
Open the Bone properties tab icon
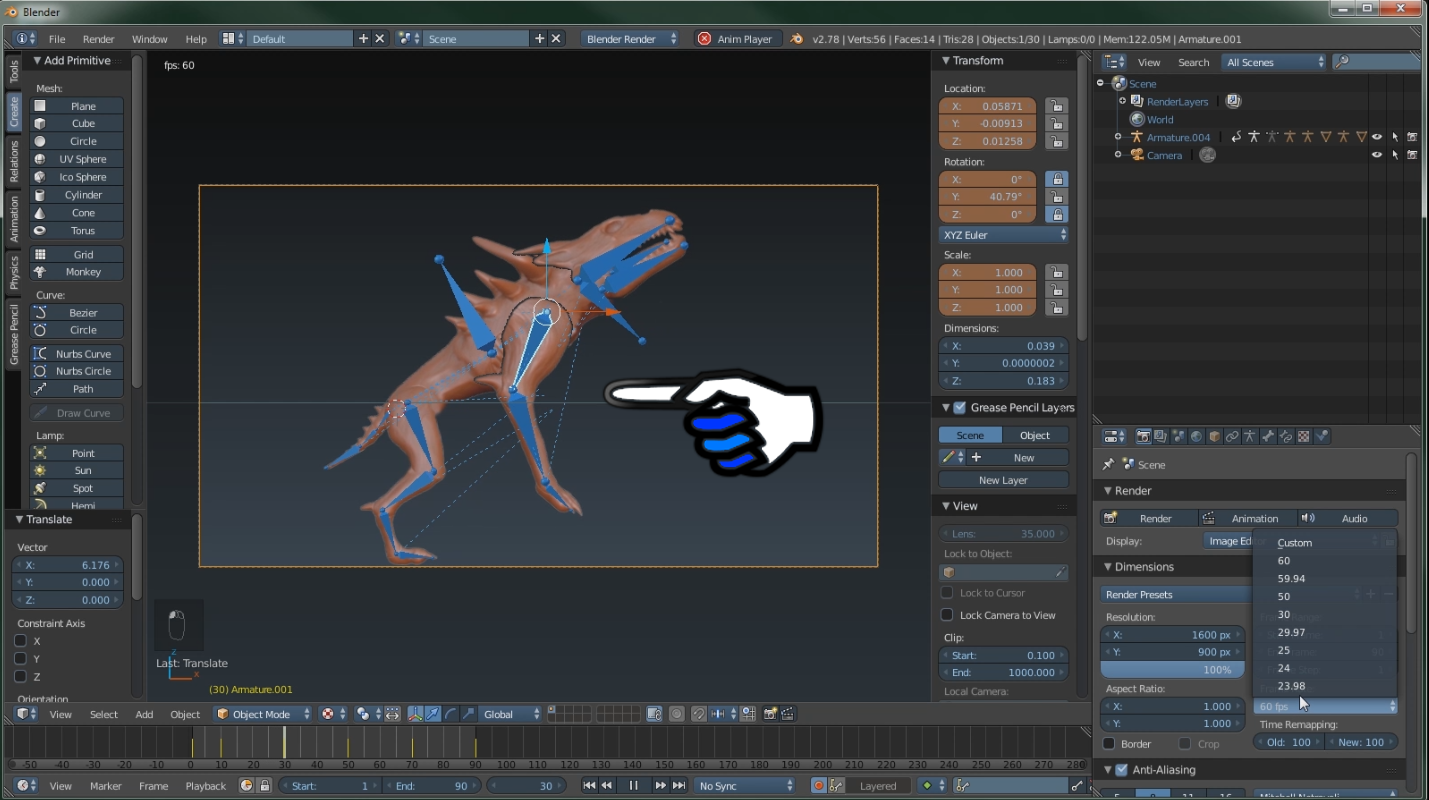(1268, 437)
